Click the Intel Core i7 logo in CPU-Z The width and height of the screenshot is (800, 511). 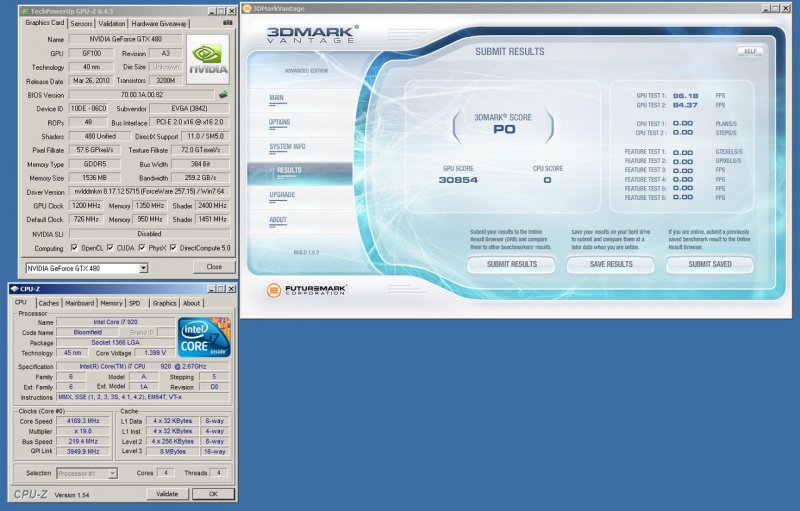pyautogui.click(x=204, y=337)
